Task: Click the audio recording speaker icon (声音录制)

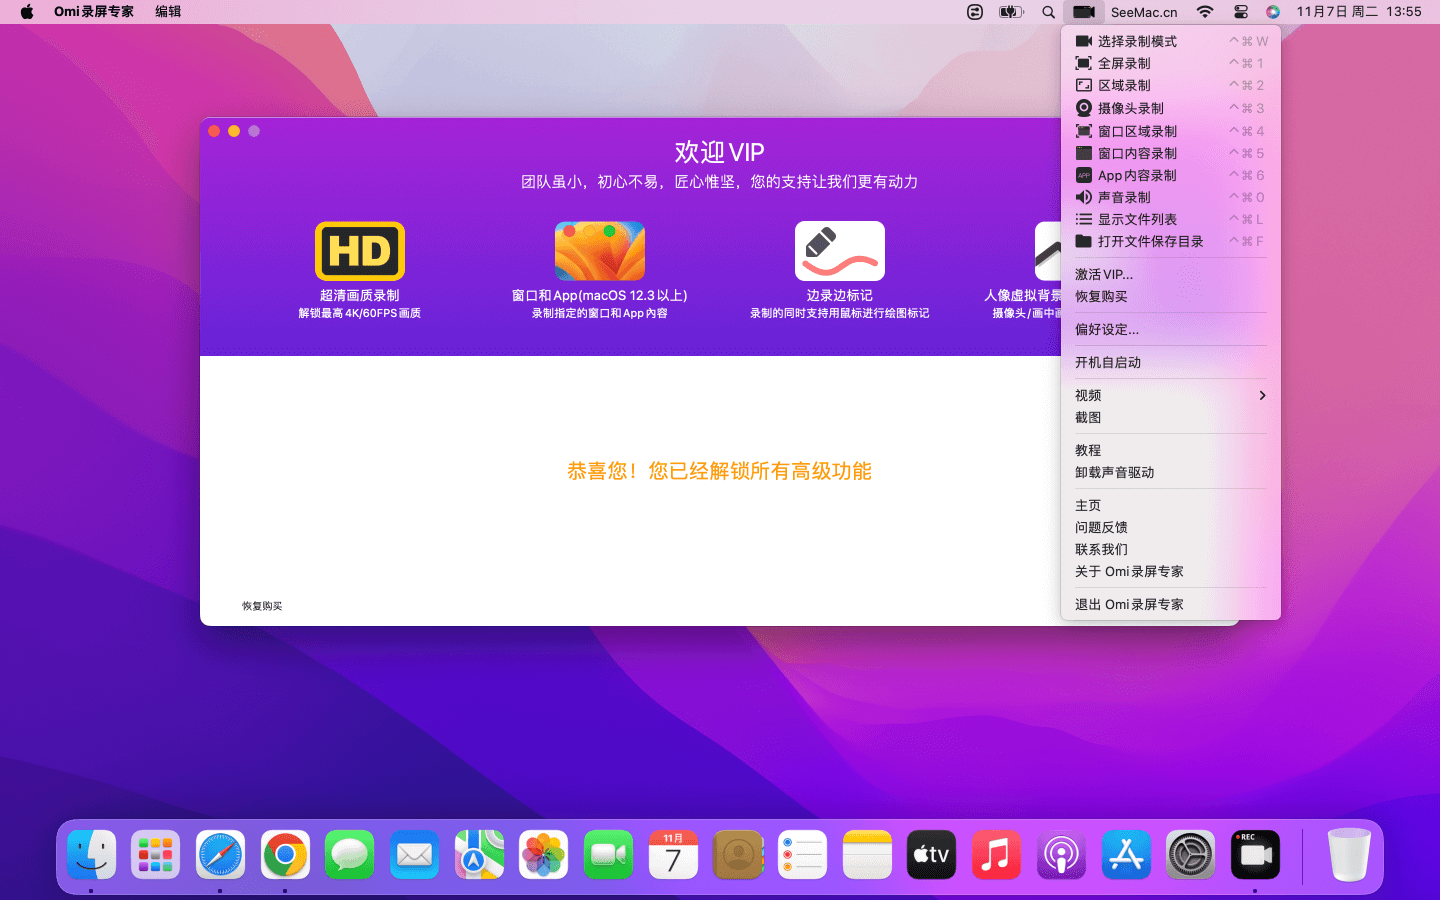Action: click(x=1083, y=197)
